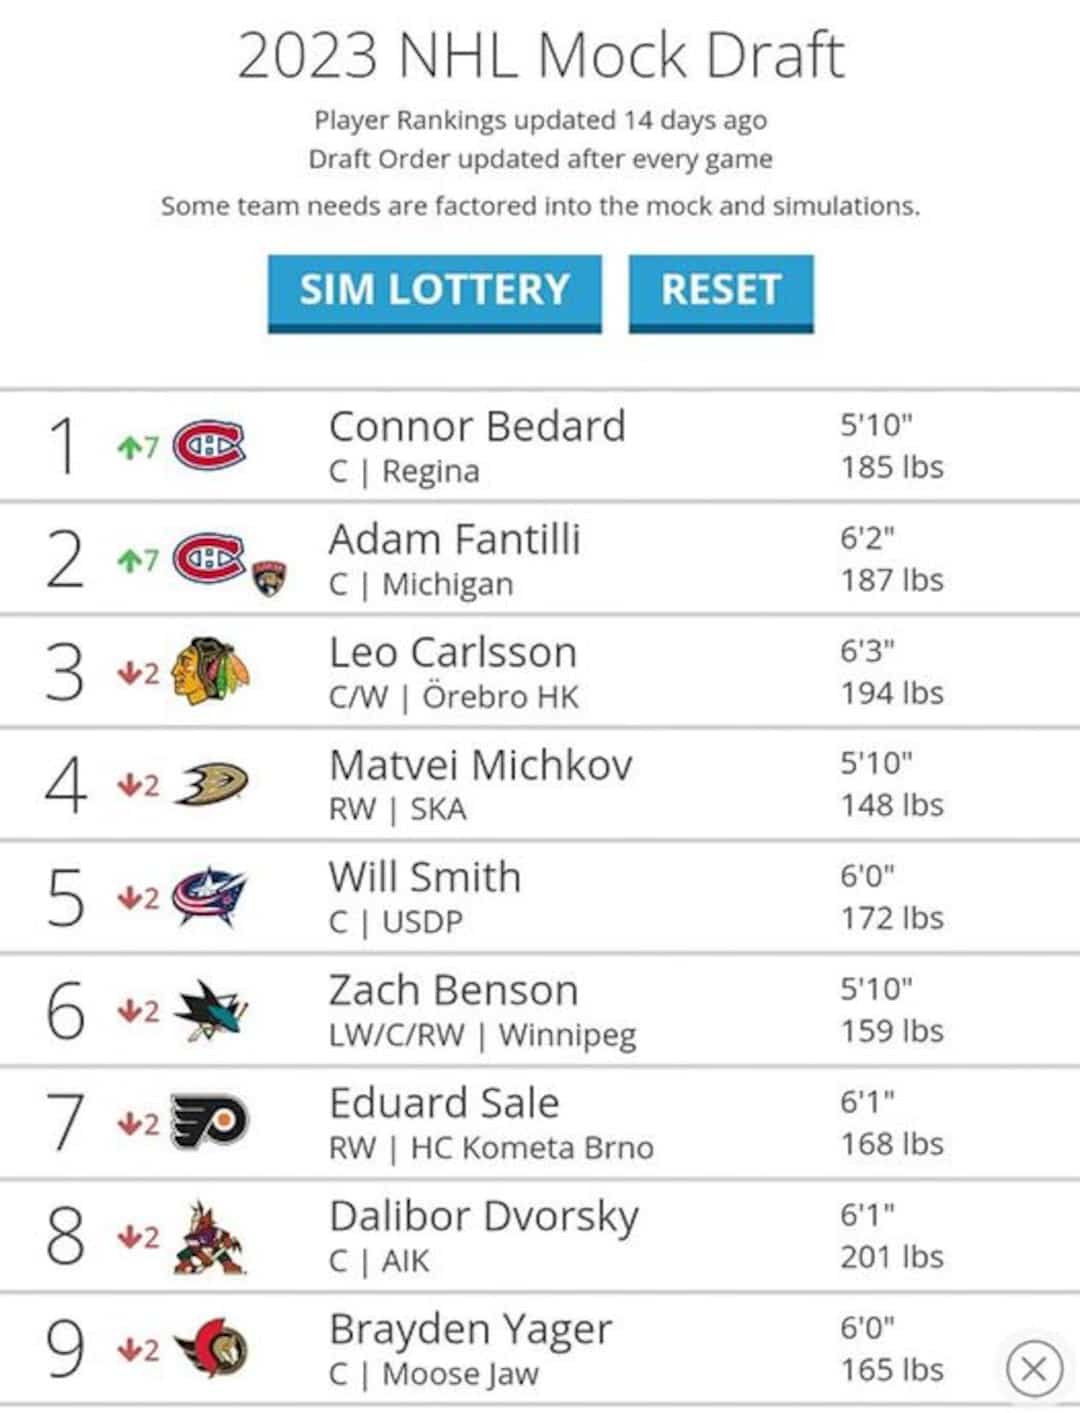This screenshot has height=1413, width=1080.
Task: Click the Canadiens logo at pick 1
Action: [209, 446]
